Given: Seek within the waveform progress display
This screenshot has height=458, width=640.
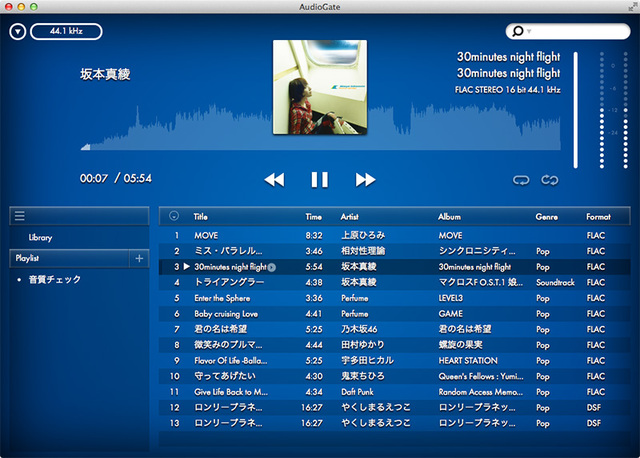Looking at the screenshot, I should pyautogui.click(x=320, y=127).
